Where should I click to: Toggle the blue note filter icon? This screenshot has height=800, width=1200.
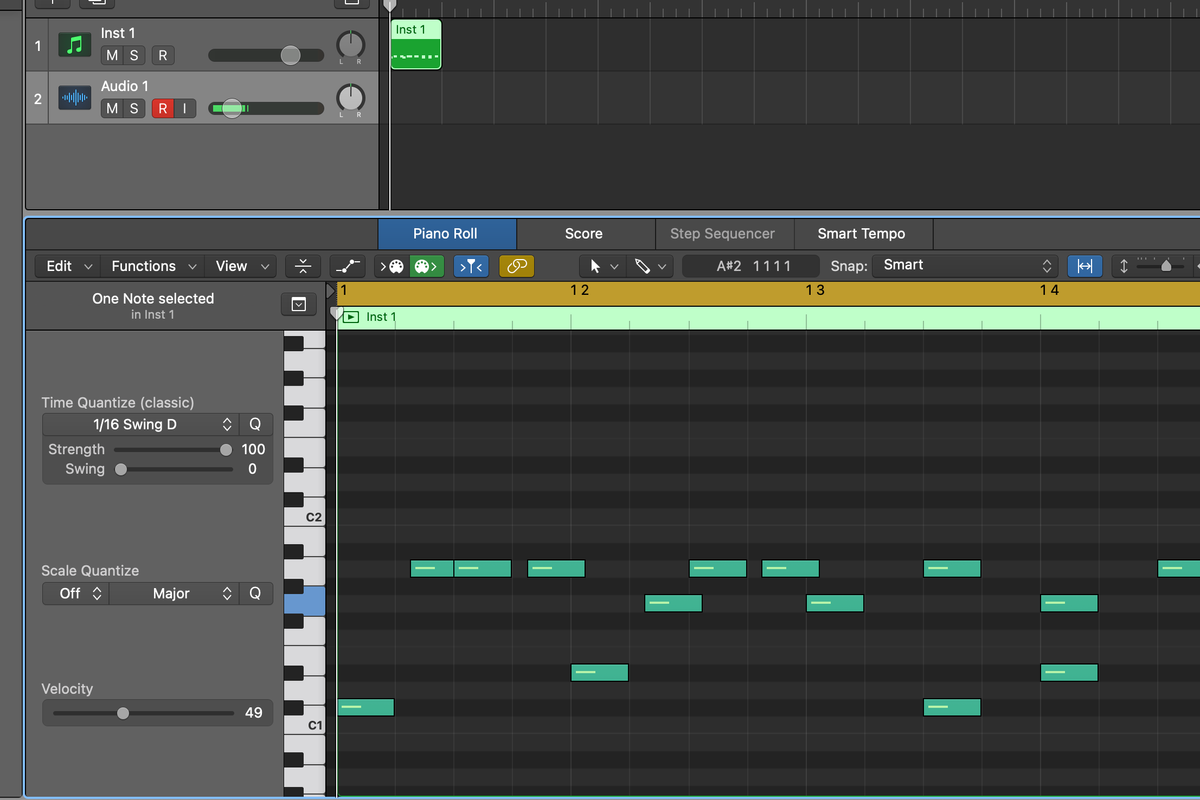coord(471,266)
